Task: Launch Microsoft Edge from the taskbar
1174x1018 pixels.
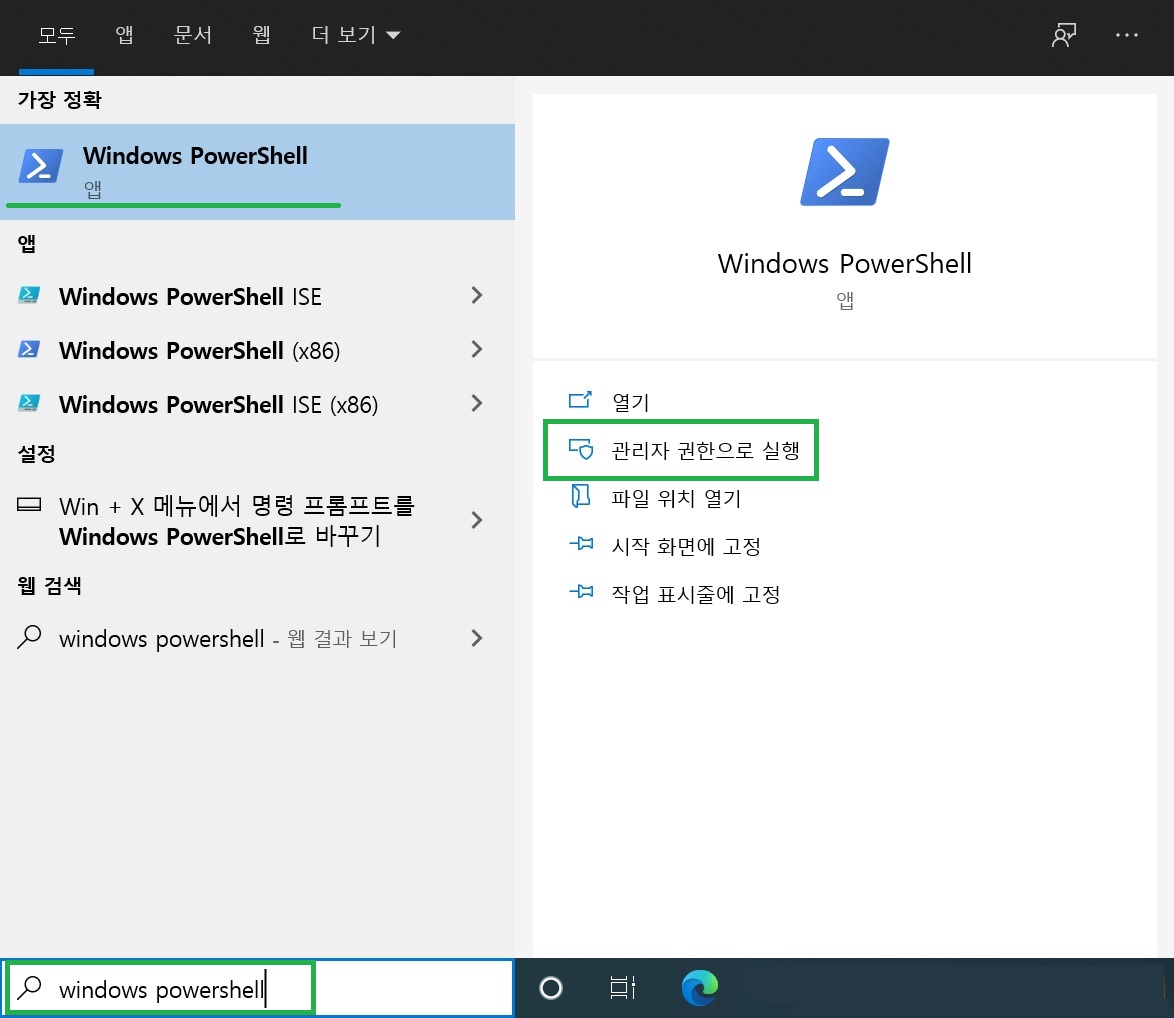Action: point(700,987)
